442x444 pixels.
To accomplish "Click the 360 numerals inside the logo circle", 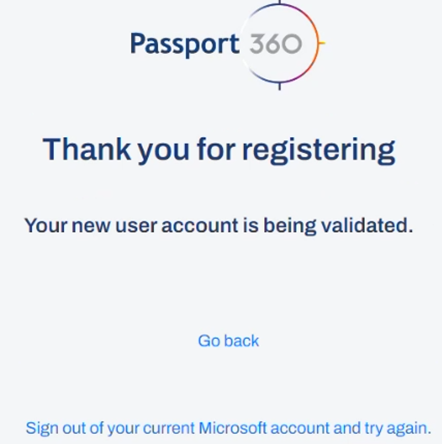I will [x=276, y=44].
